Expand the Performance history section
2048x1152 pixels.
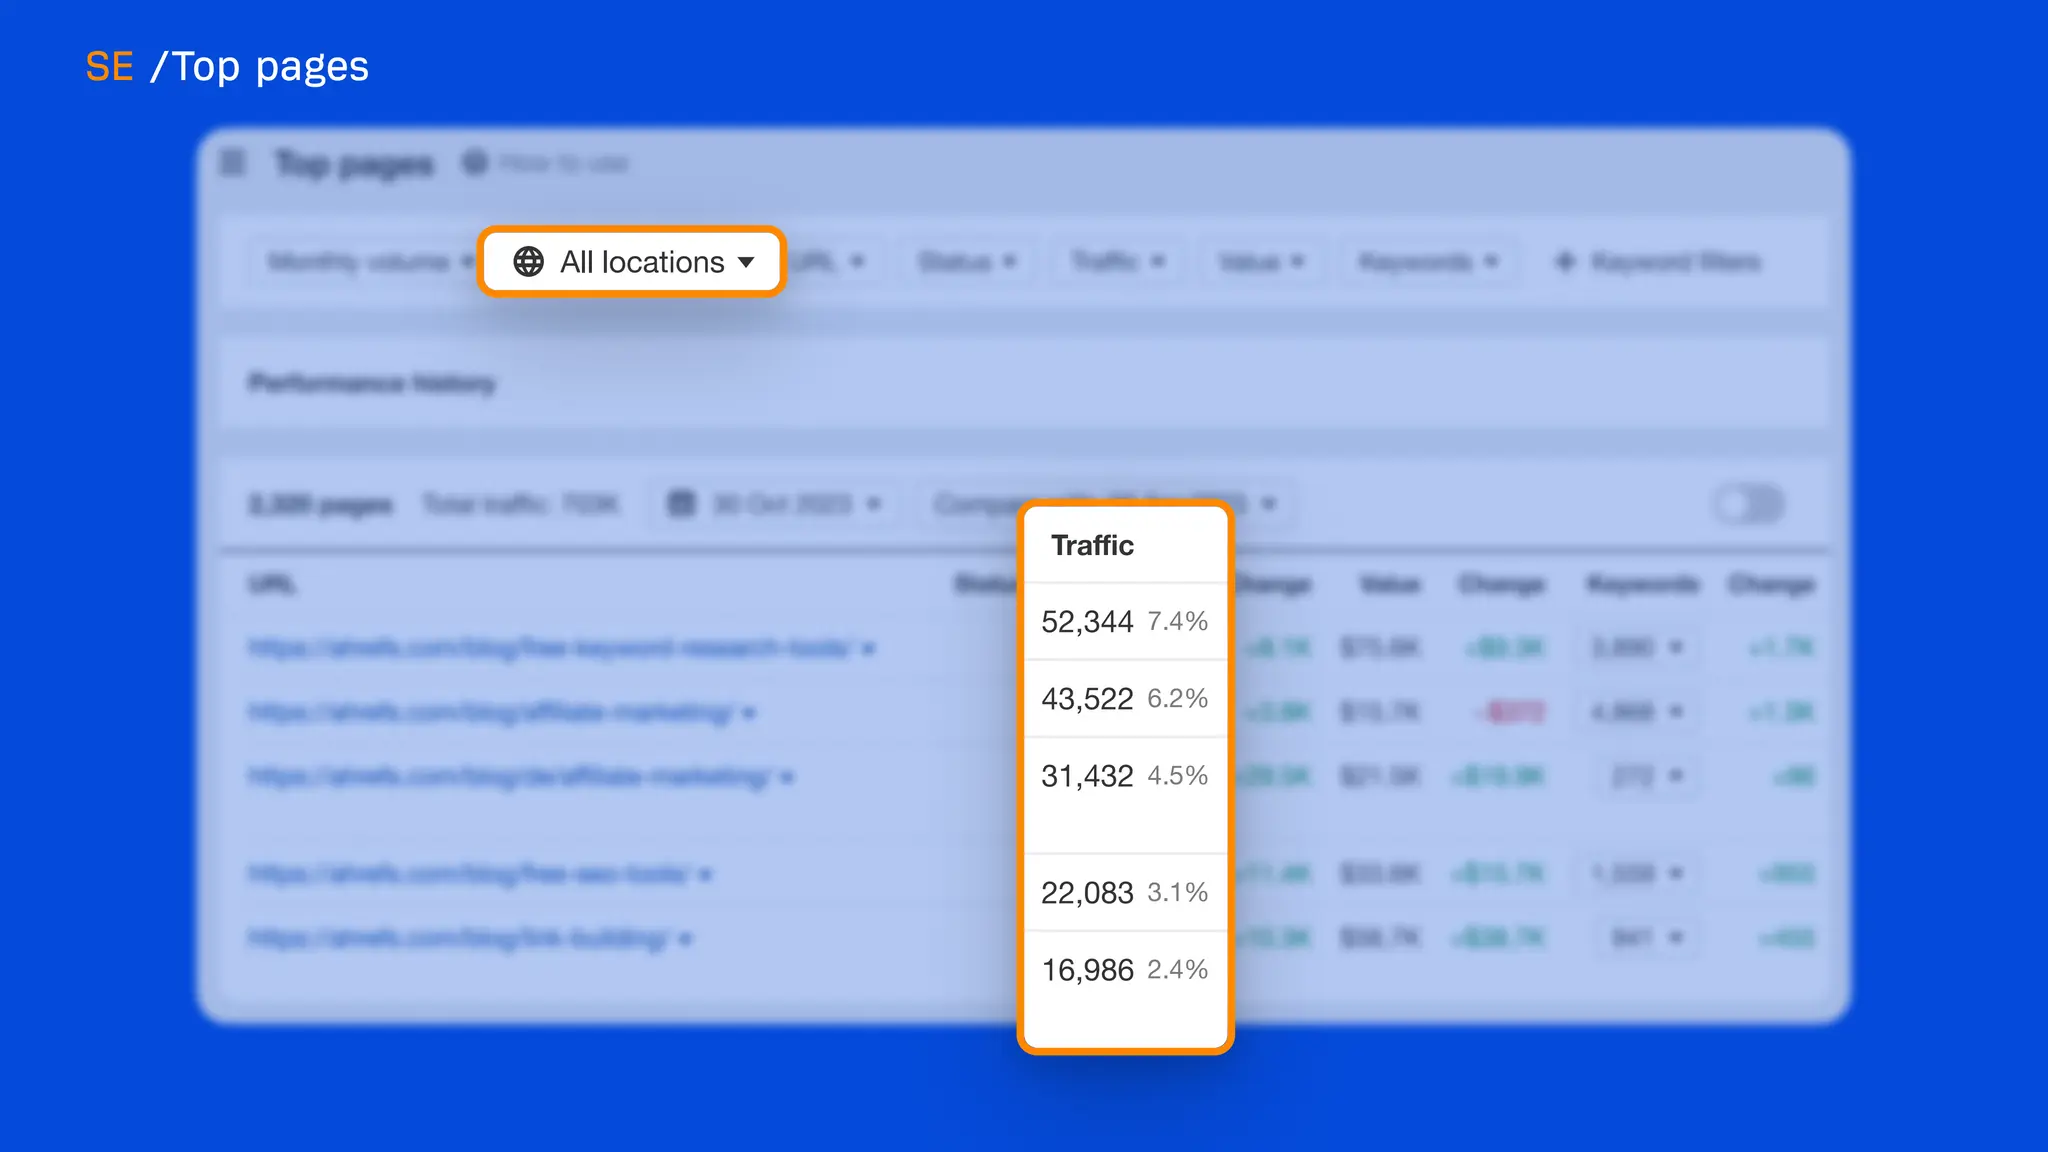(372, 383)
